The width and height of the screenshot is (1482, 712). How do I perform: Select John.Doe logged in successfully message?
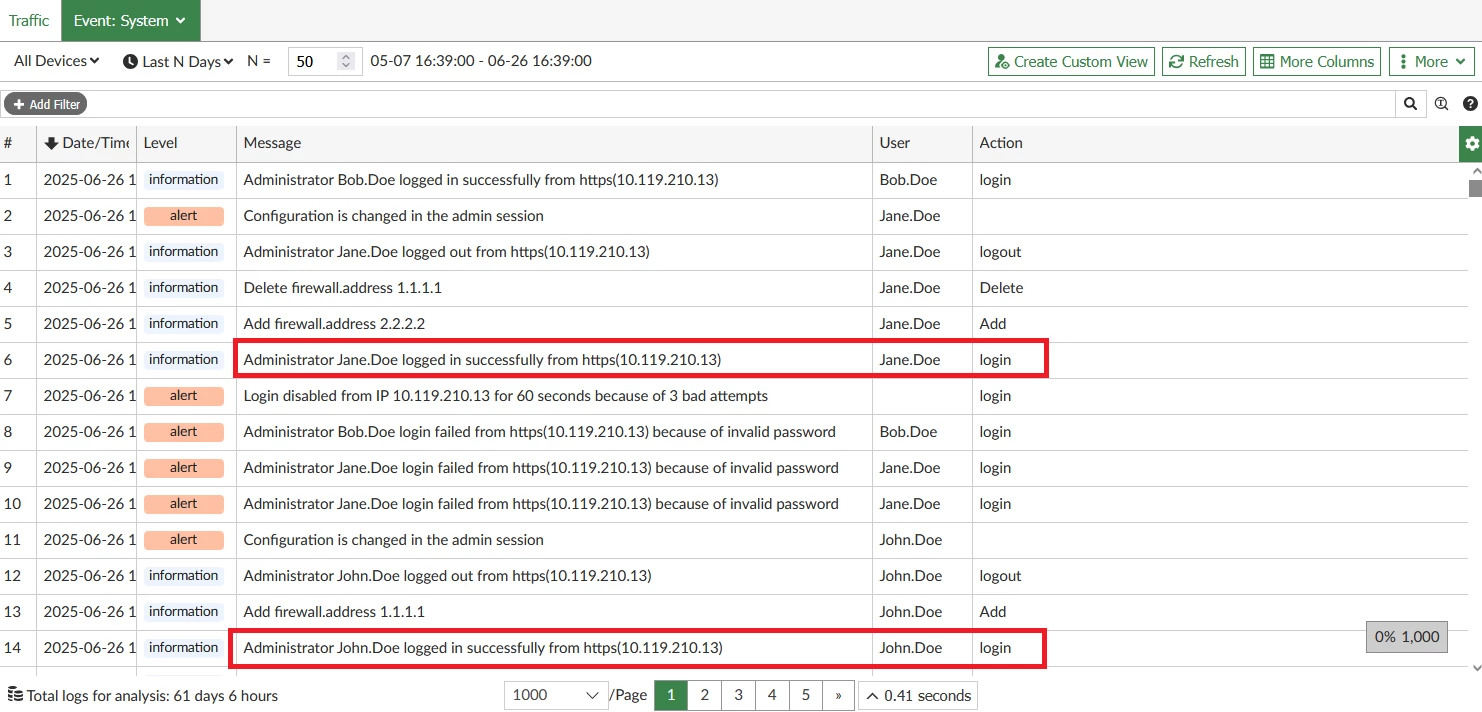point(483,648)
